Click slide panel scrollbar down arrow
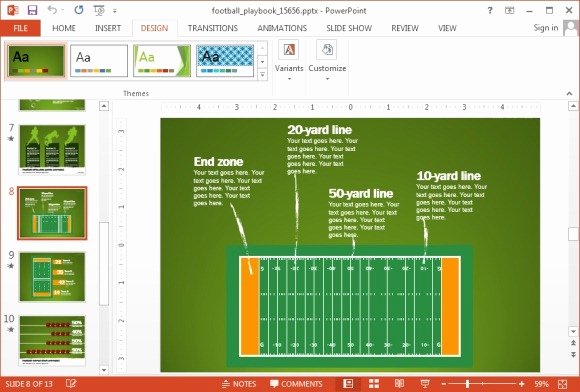The image size is (580, 392). coord(104,370)
